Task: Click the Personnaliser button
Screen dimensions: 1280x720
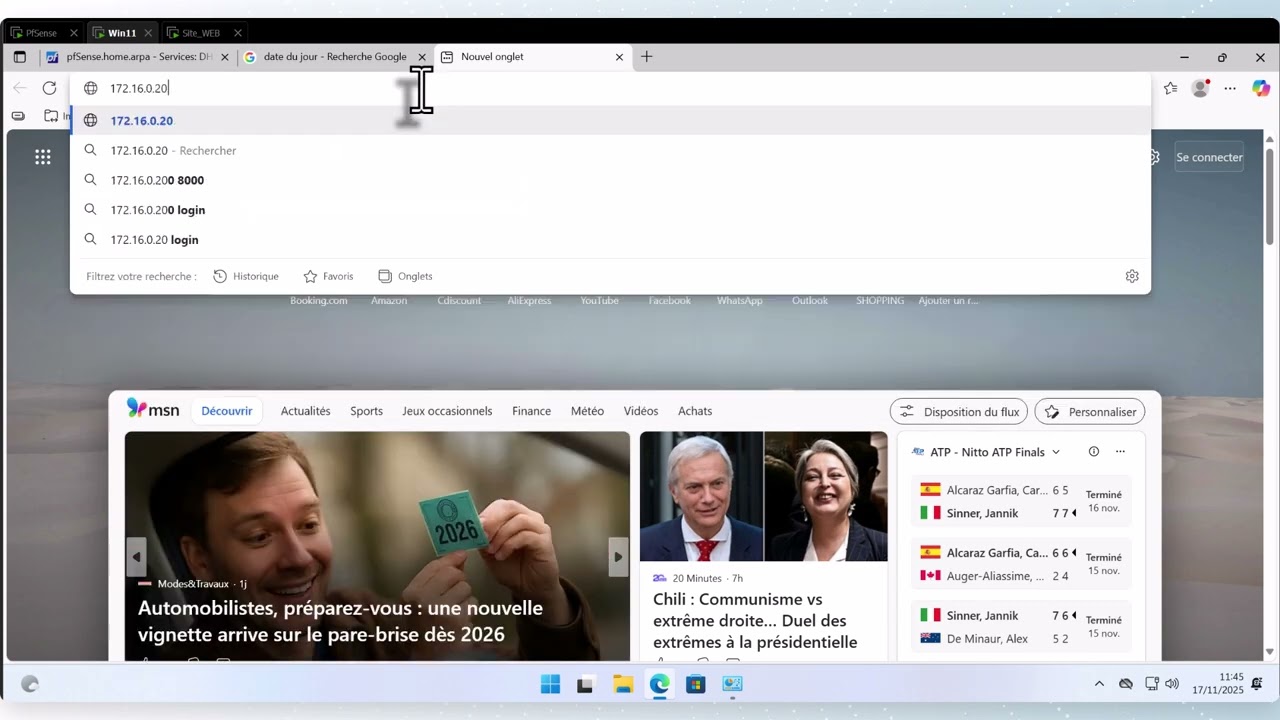Action: [x=1090, y=411]
